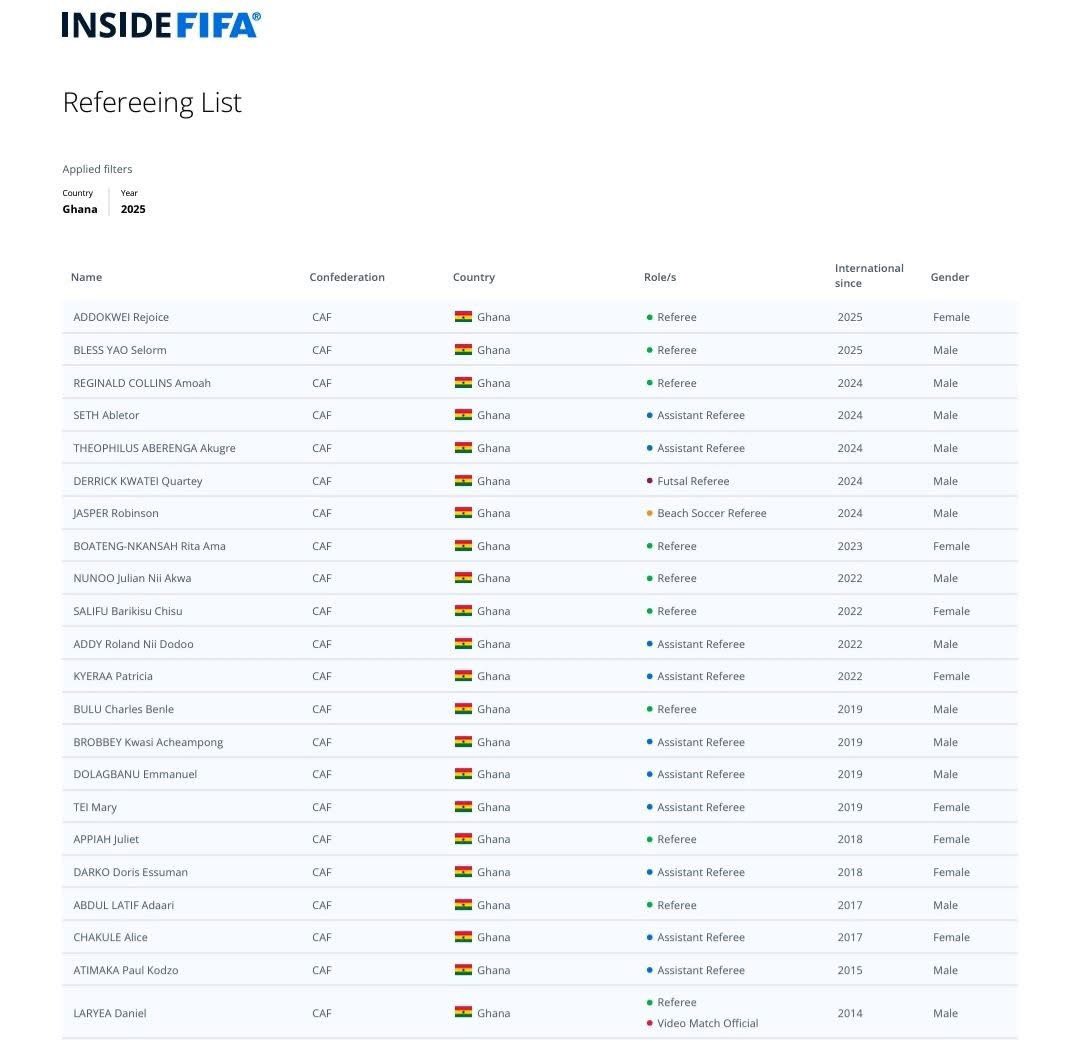
Task: Click Ghana flag in TEI Mary row
Action: (x=463, y=807)
